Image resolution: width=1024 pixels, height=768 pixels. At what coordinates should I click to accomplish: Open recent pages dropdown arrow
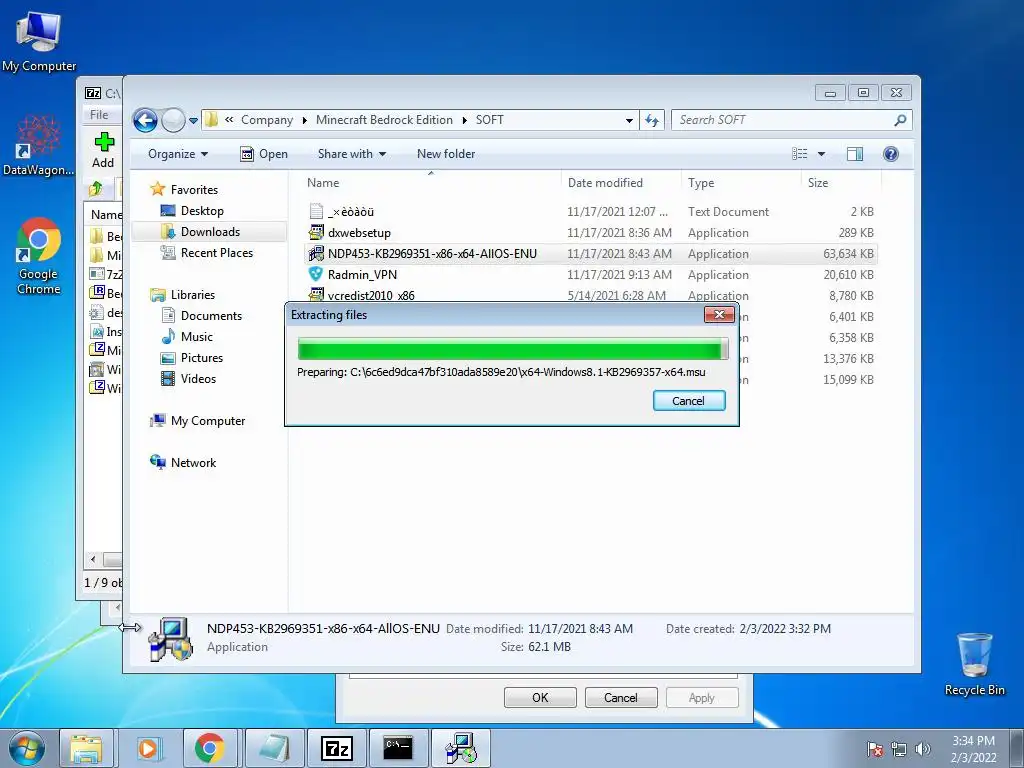tap(193, 121)
